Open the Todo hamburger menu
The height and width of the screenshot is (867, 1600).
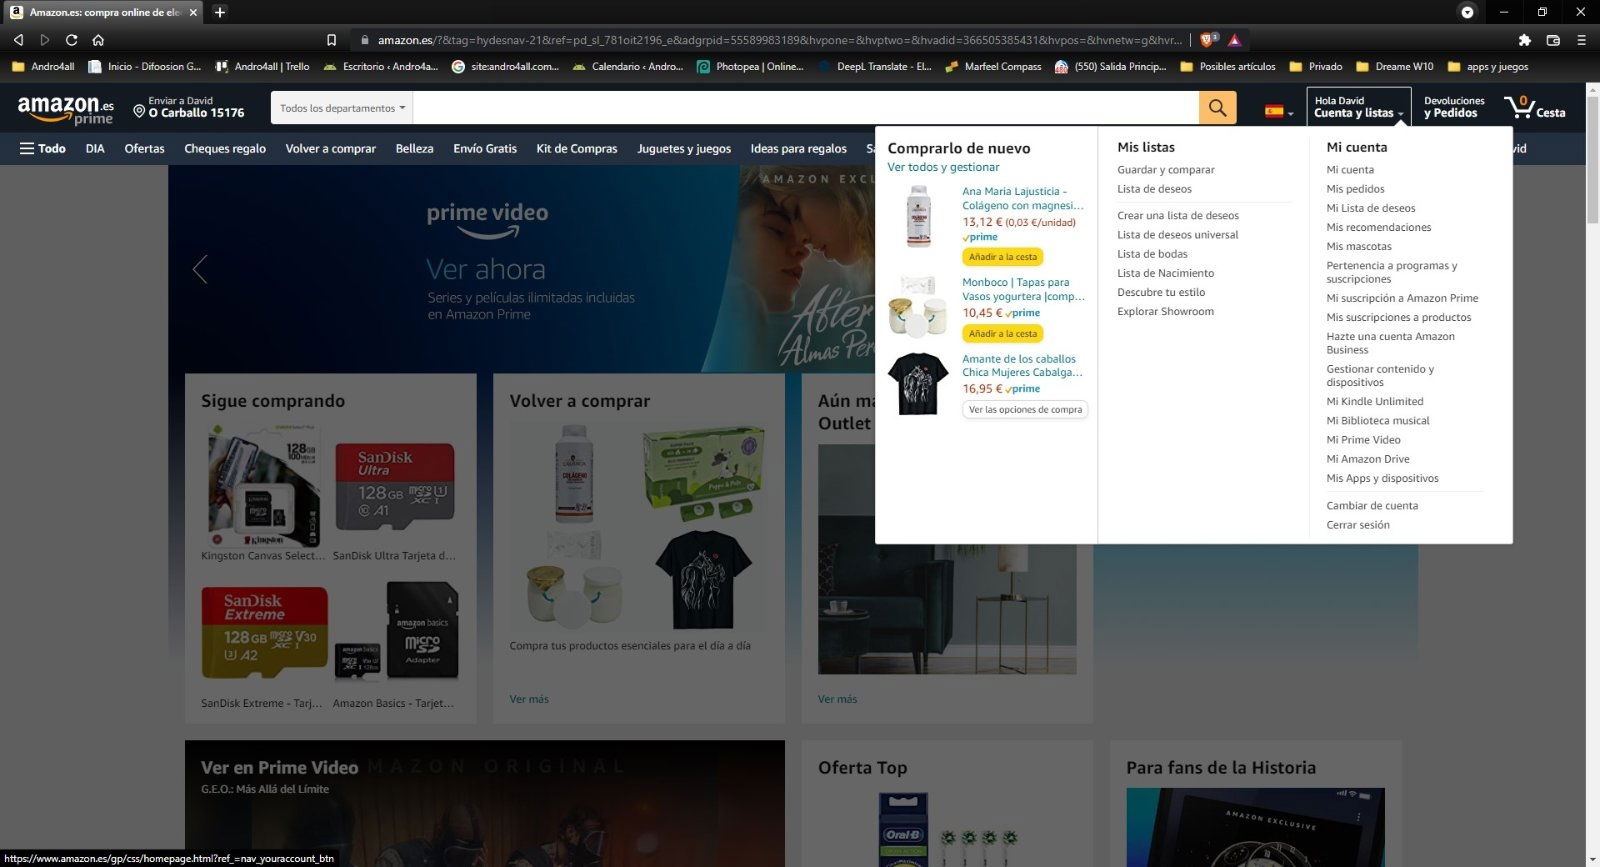(x=42, y=148)
